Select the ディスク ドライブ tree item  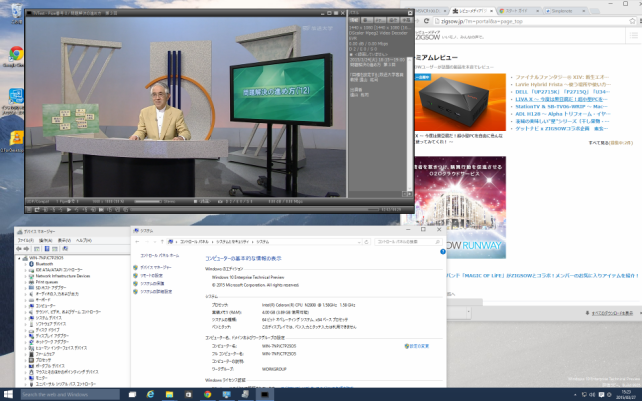click(x=47, y=330)
